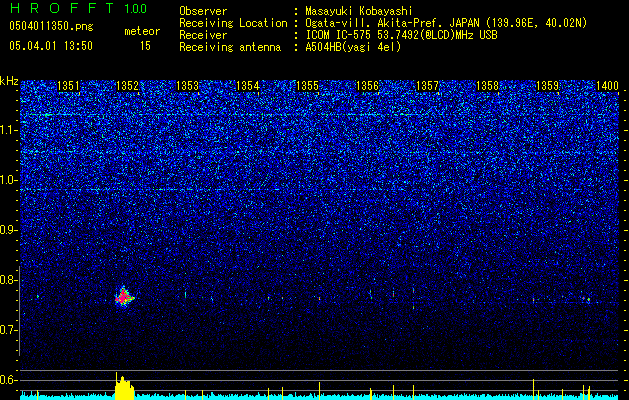Screen dimensions: 629x400
Task: Click the 1351 time axis marker
Action: 68,86
